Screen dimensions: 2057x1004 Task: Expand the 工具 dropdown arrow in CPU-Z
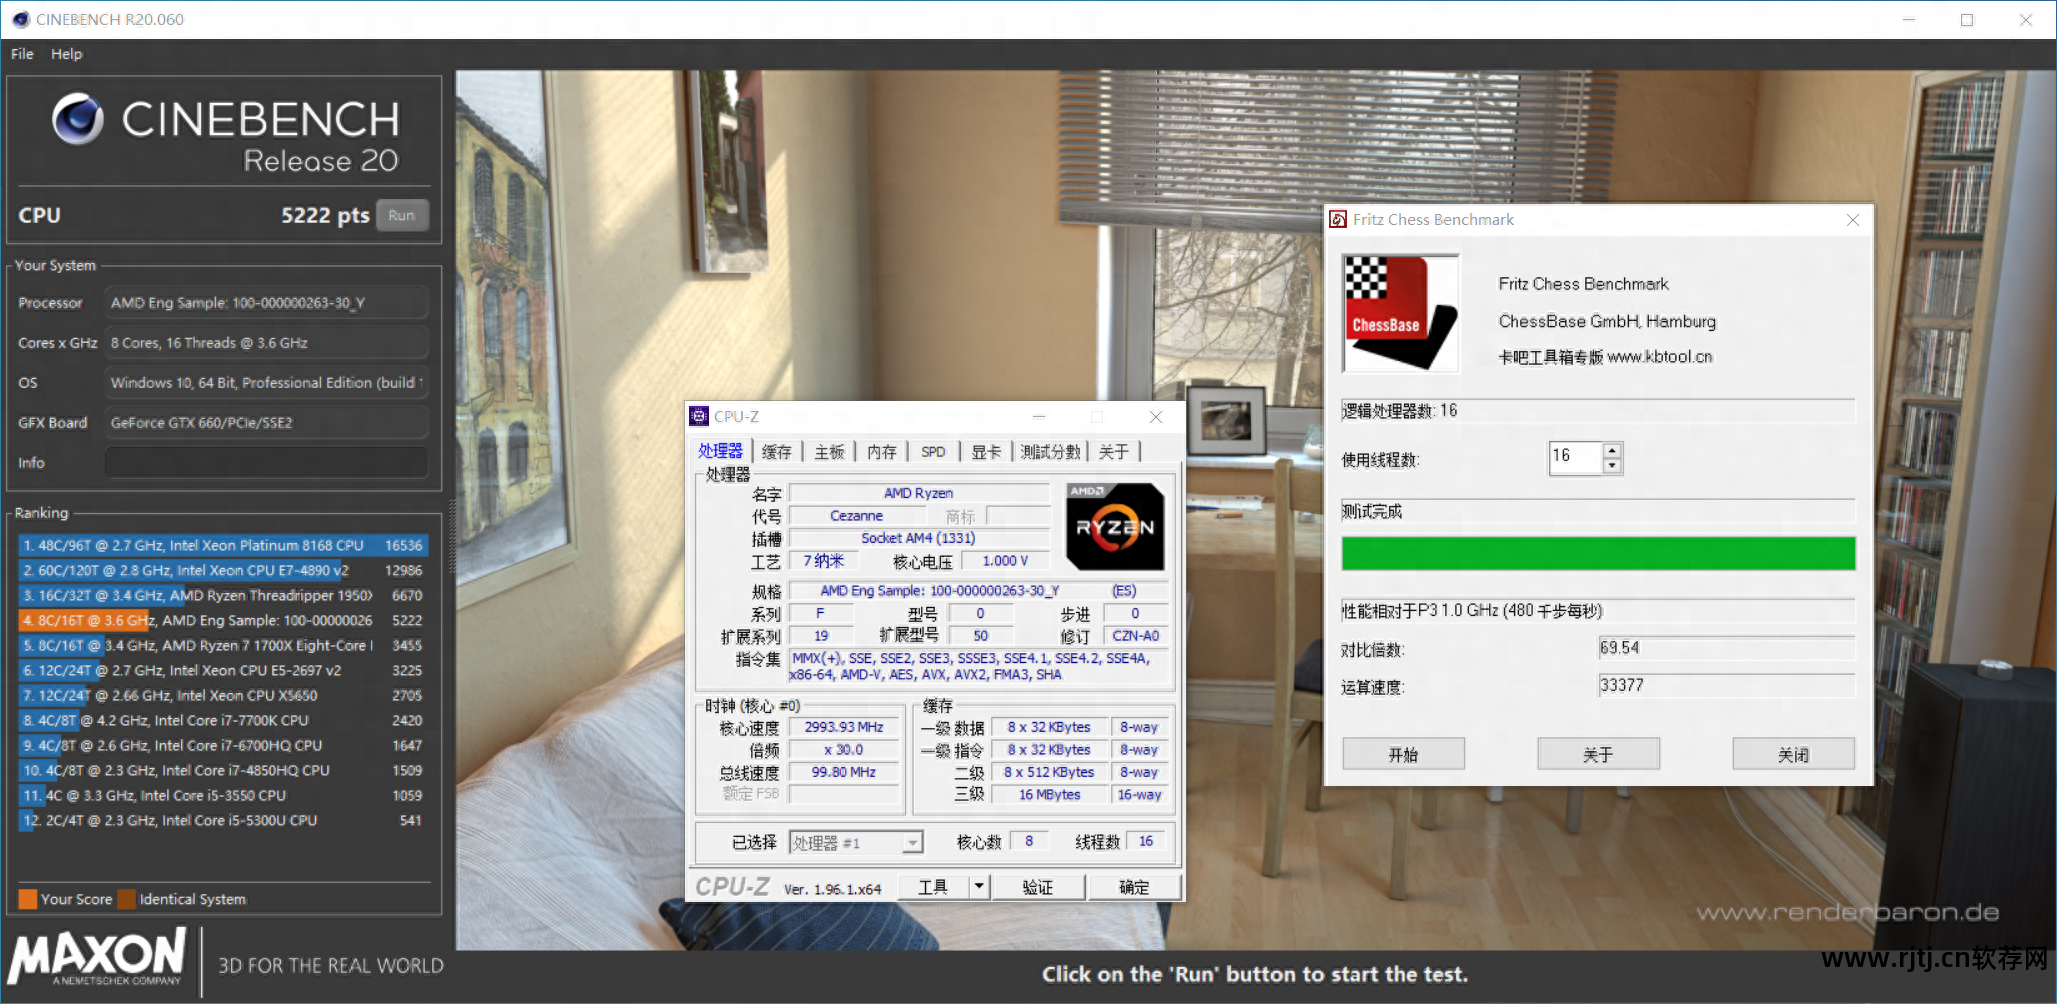coord(979,887)
